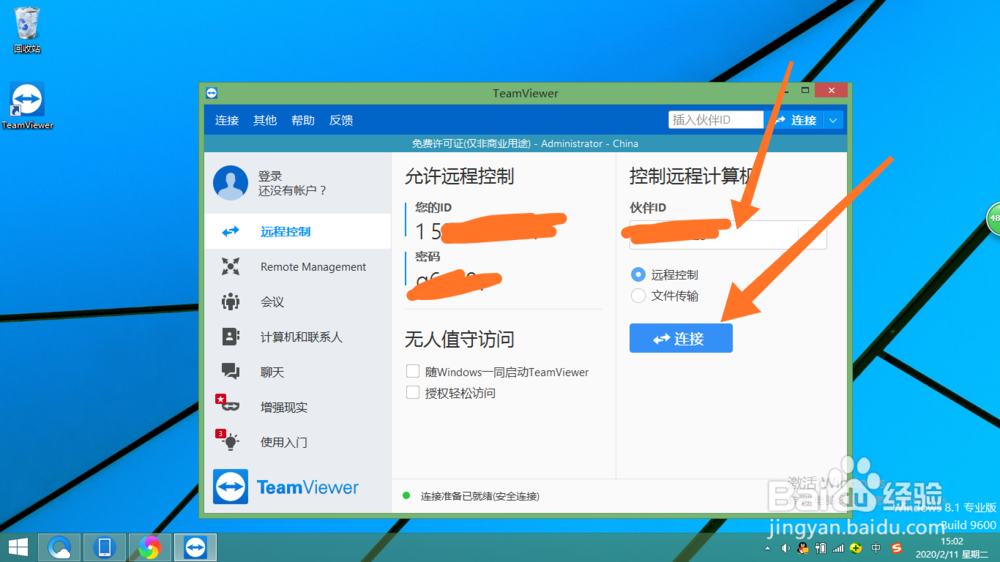Click the remote control arrows icon

(x=230, y=232)
